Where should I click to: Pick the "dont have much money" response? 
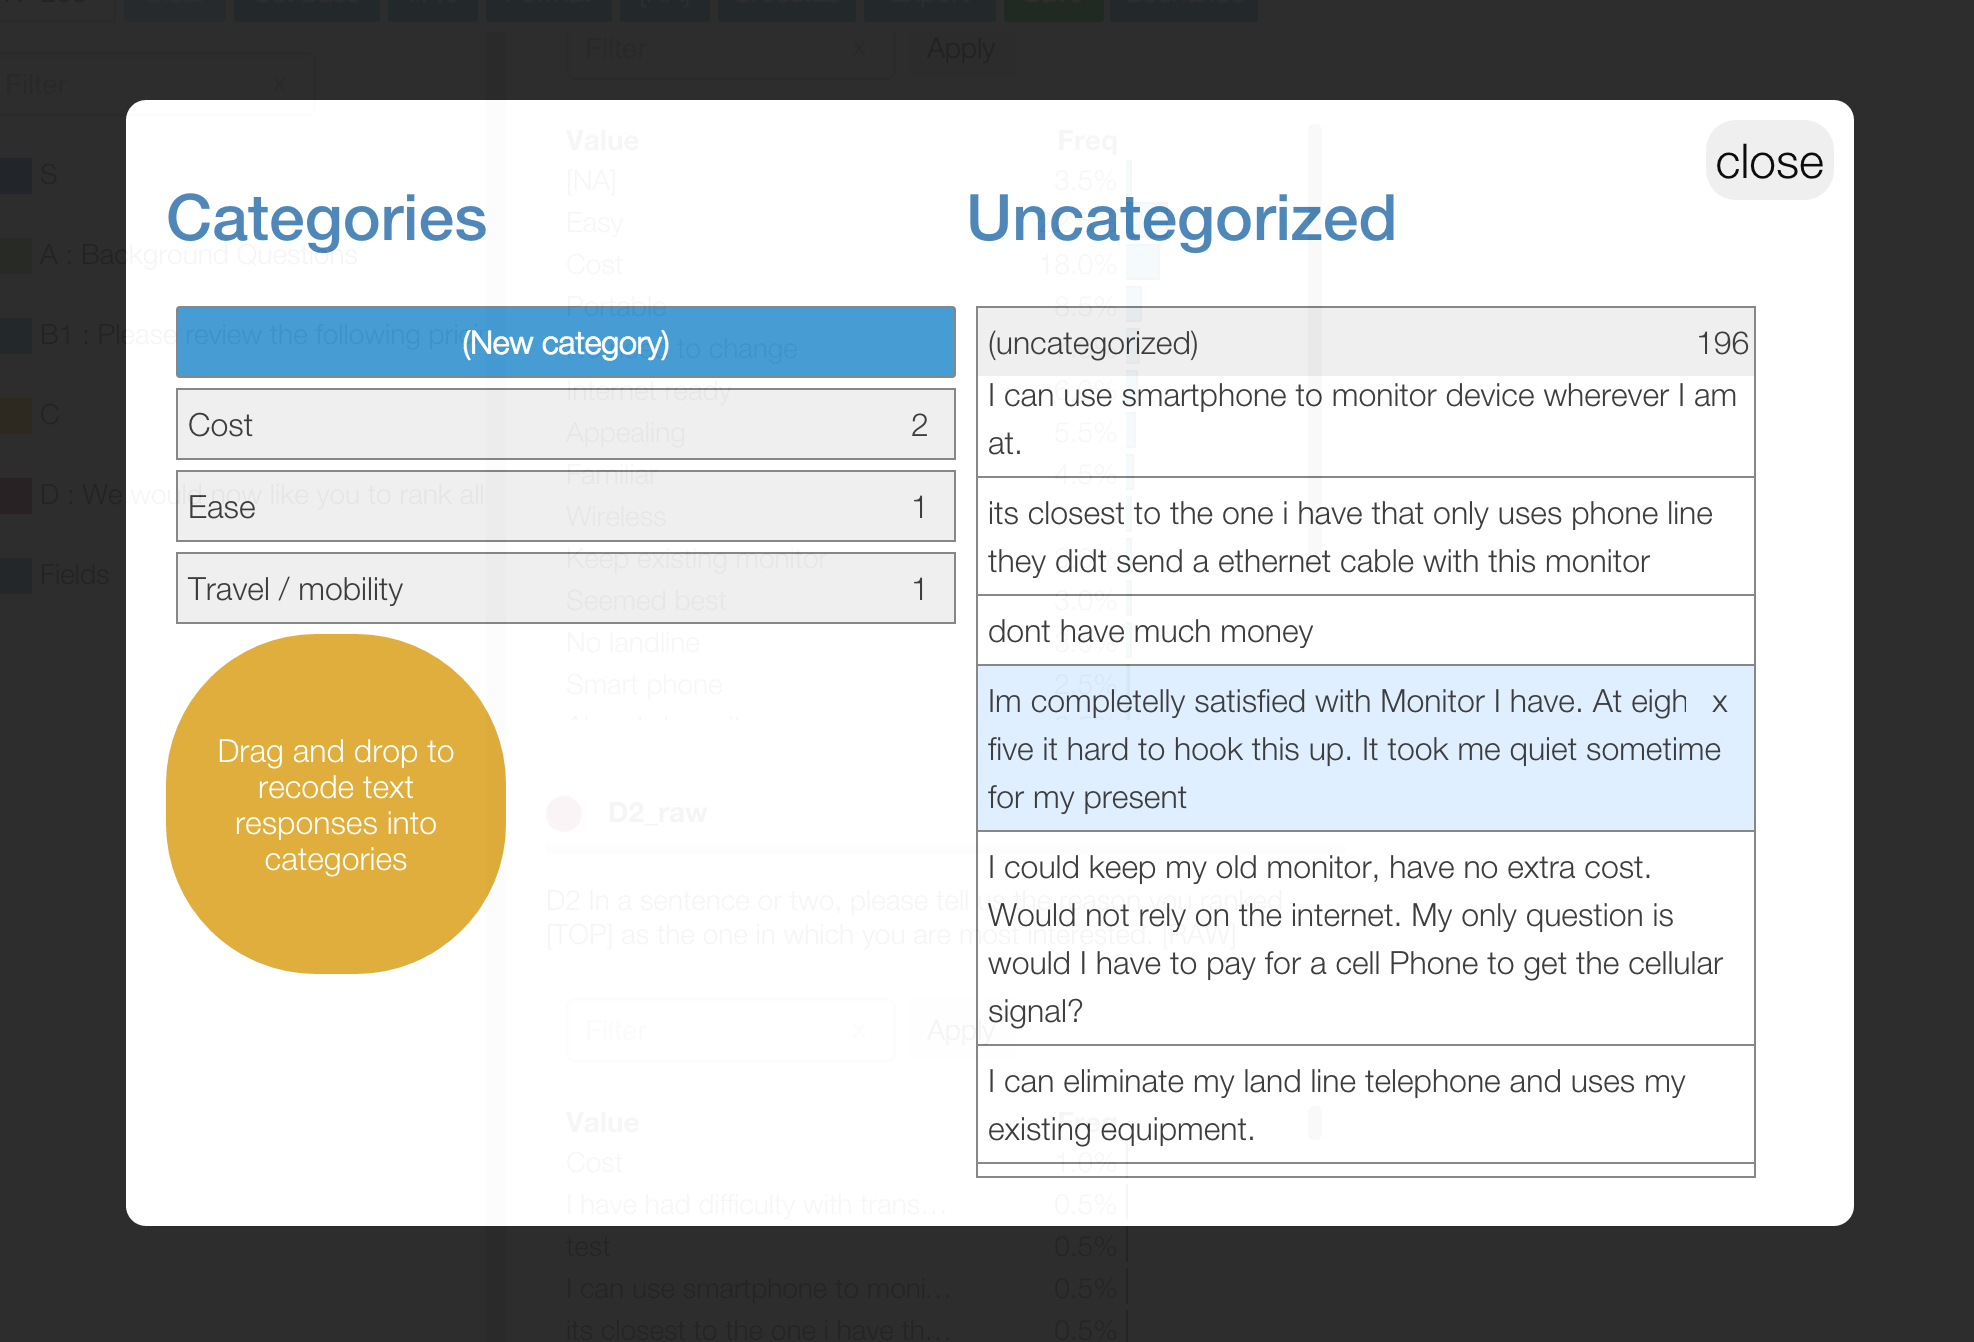(x=1365, y=631)
